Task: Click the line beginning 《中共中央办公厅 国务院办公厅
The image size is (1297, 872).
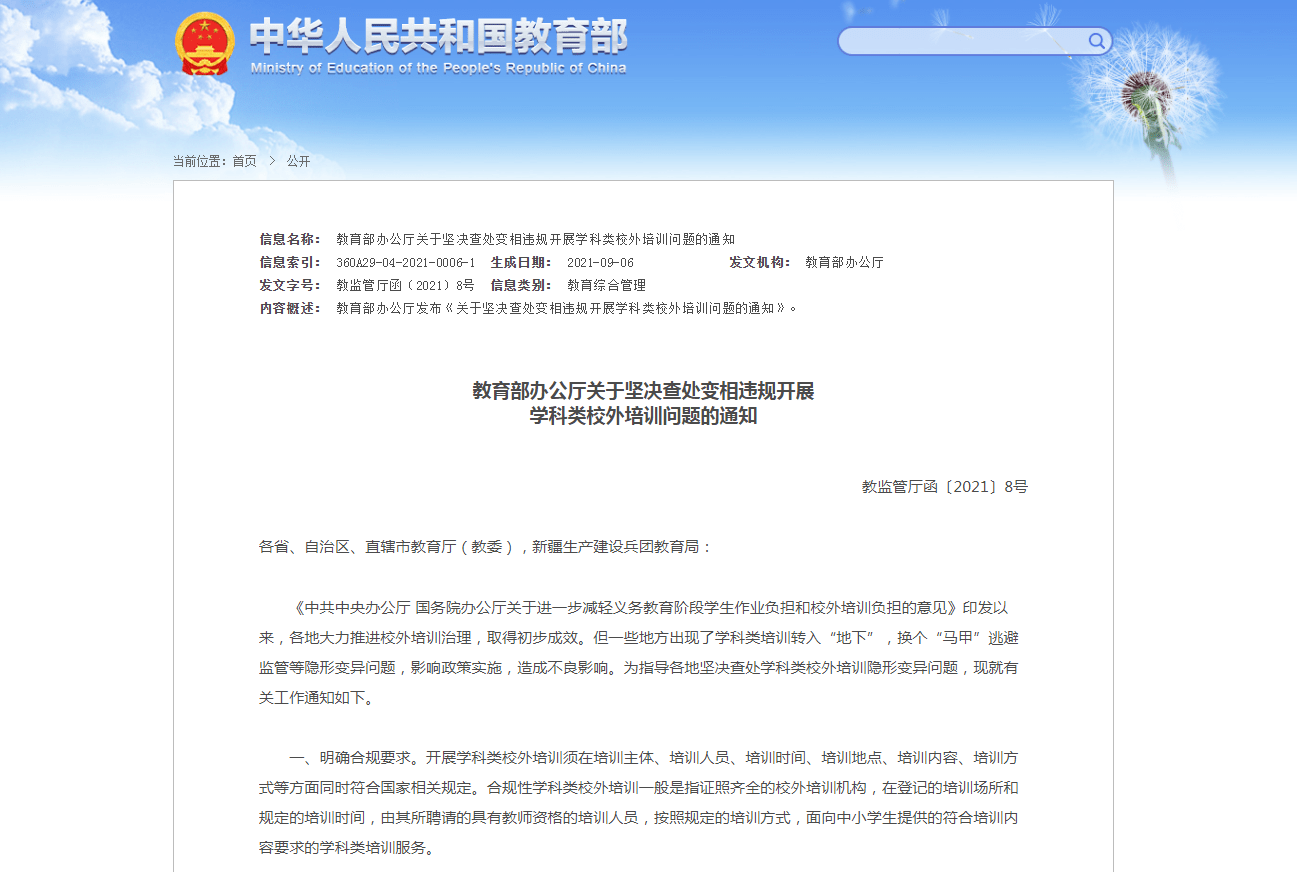Action: point(649,607)
